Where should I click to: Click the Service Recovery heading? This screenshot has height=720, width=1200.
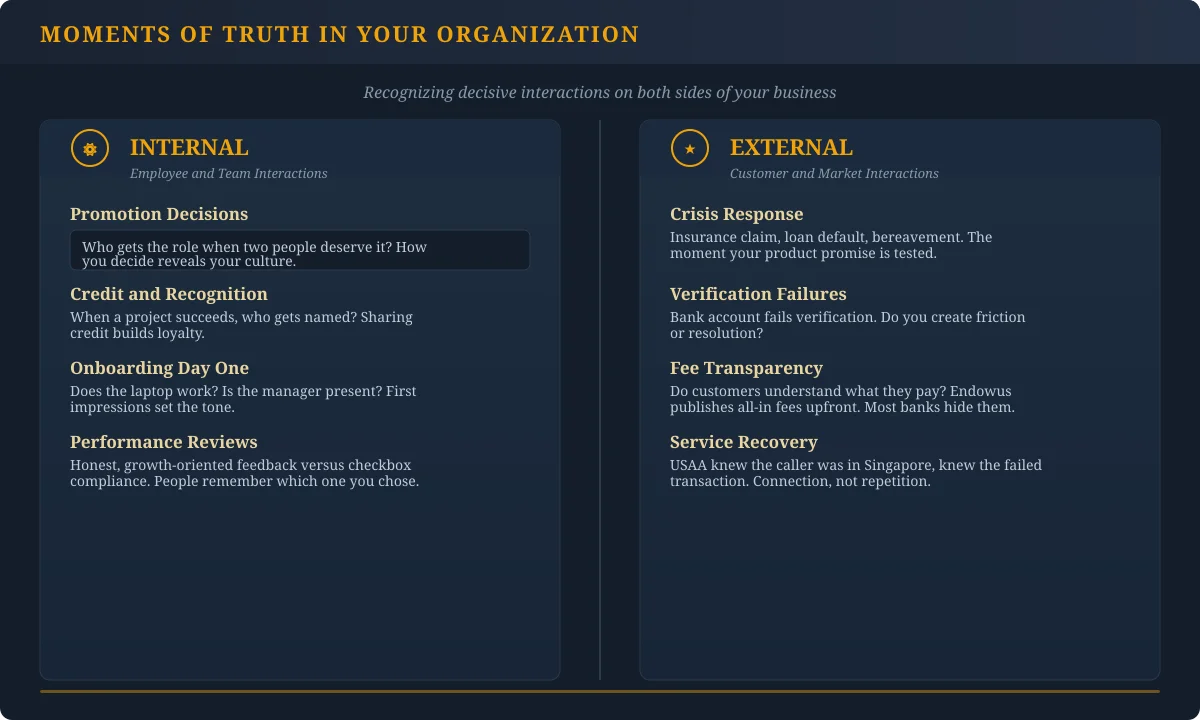point(743,442)
